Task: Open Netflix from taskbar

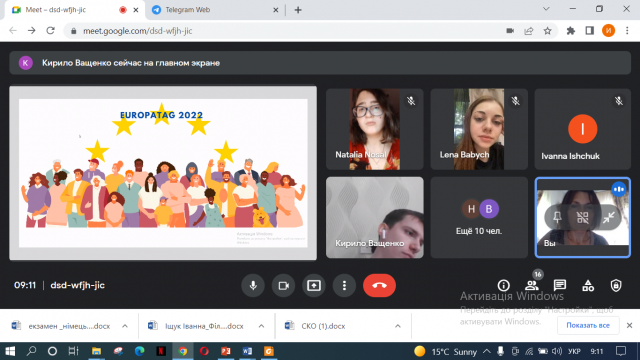Action: (161, 351)
